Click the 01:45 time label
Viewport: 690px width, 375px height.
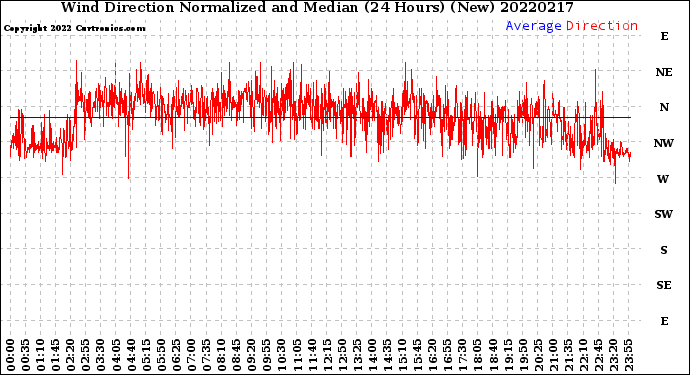pos(56,356)
